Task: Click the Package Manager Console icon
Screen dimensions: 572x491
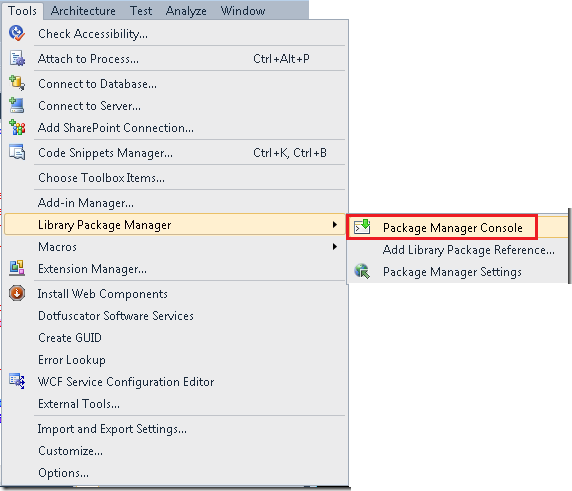Action: (362, 227)
